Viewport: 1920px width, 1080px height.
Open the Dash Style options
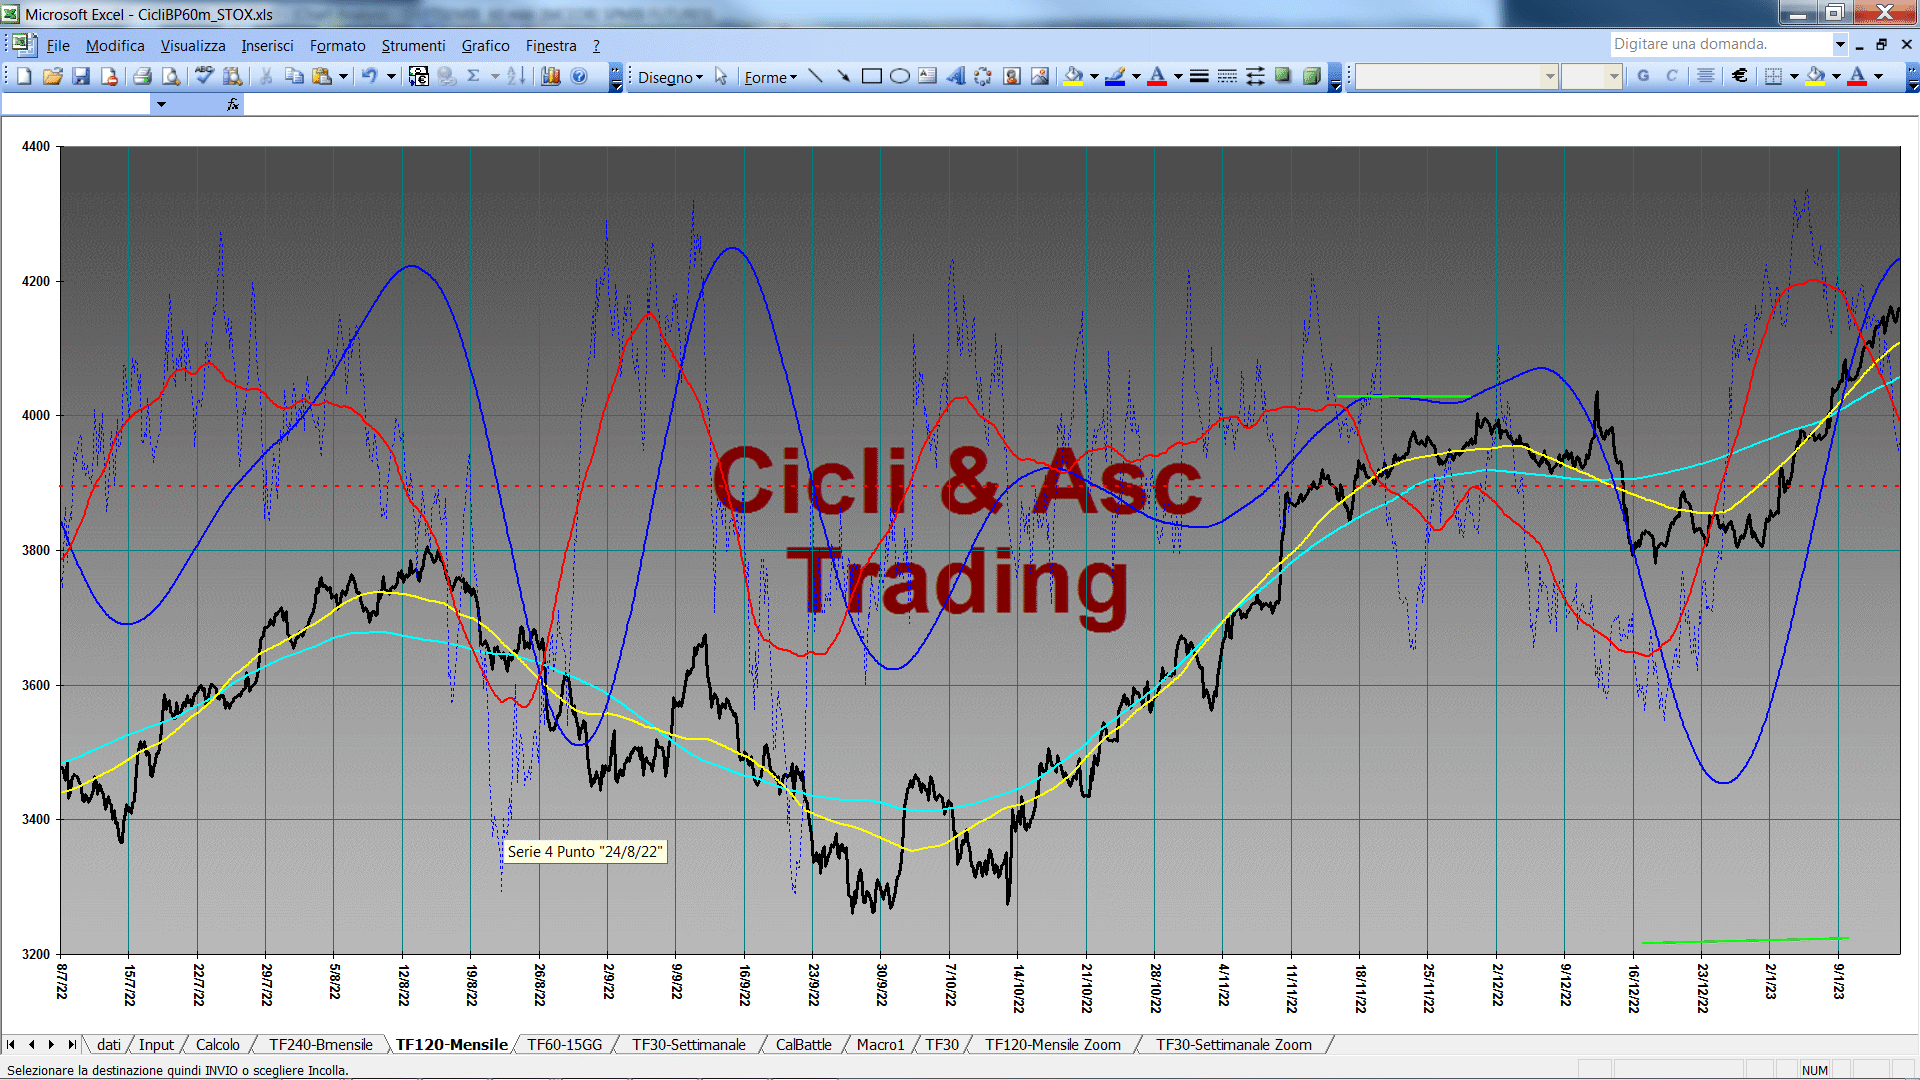[x=1227, y=76]
